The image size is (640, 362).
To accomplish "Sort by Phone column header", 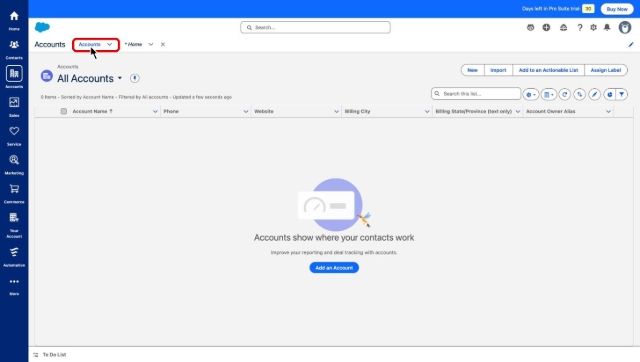I will (171, 111).
